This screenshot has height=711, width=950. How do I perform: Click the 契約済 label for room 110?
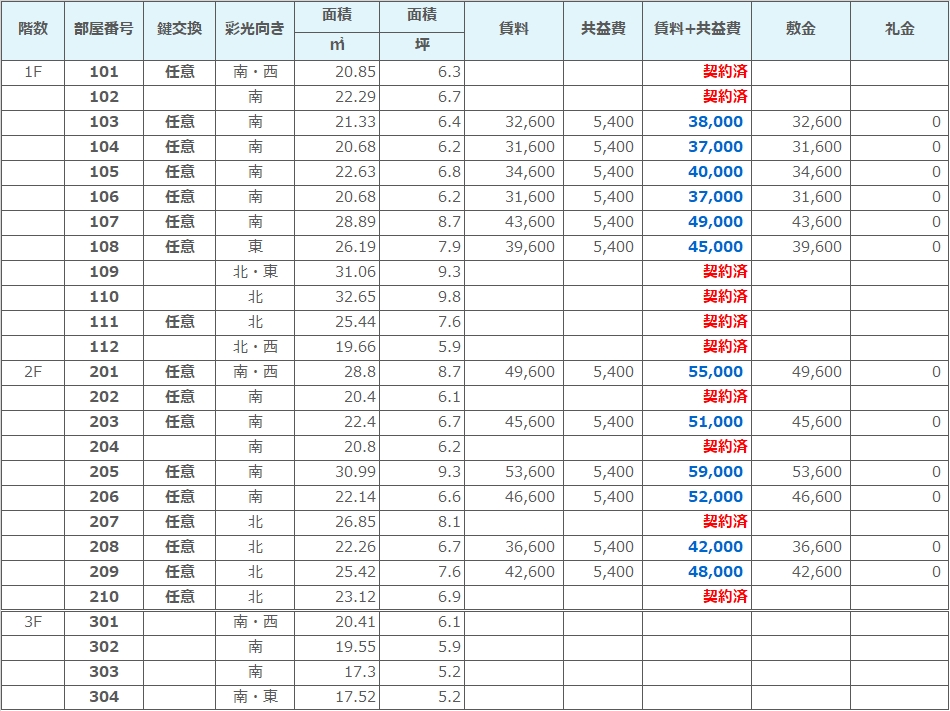(725, 297)
